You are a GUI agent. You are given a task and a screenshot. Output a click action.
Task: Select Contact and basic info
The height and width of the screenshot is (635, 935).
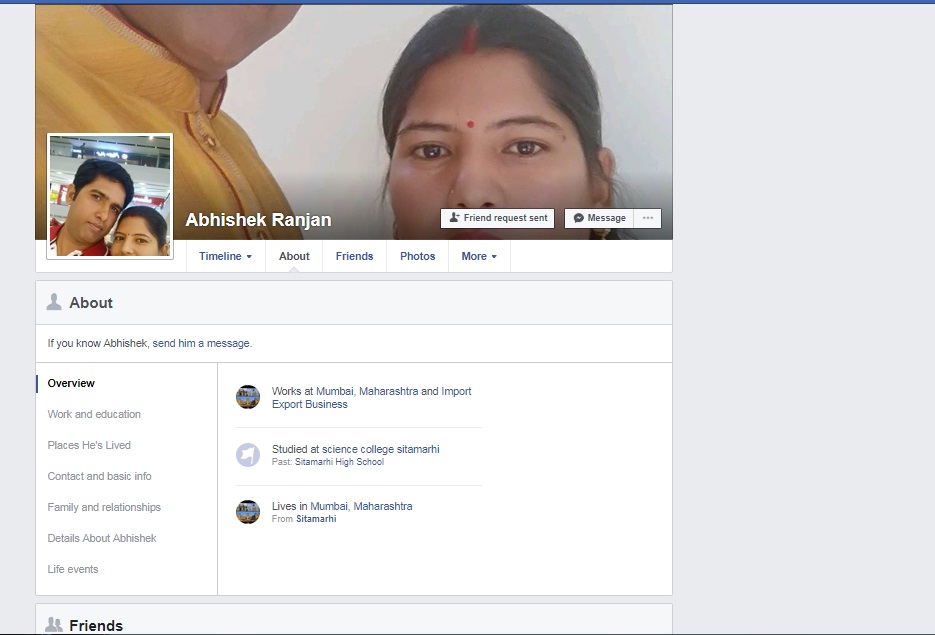pyautogui.click(x=99, y=476)
